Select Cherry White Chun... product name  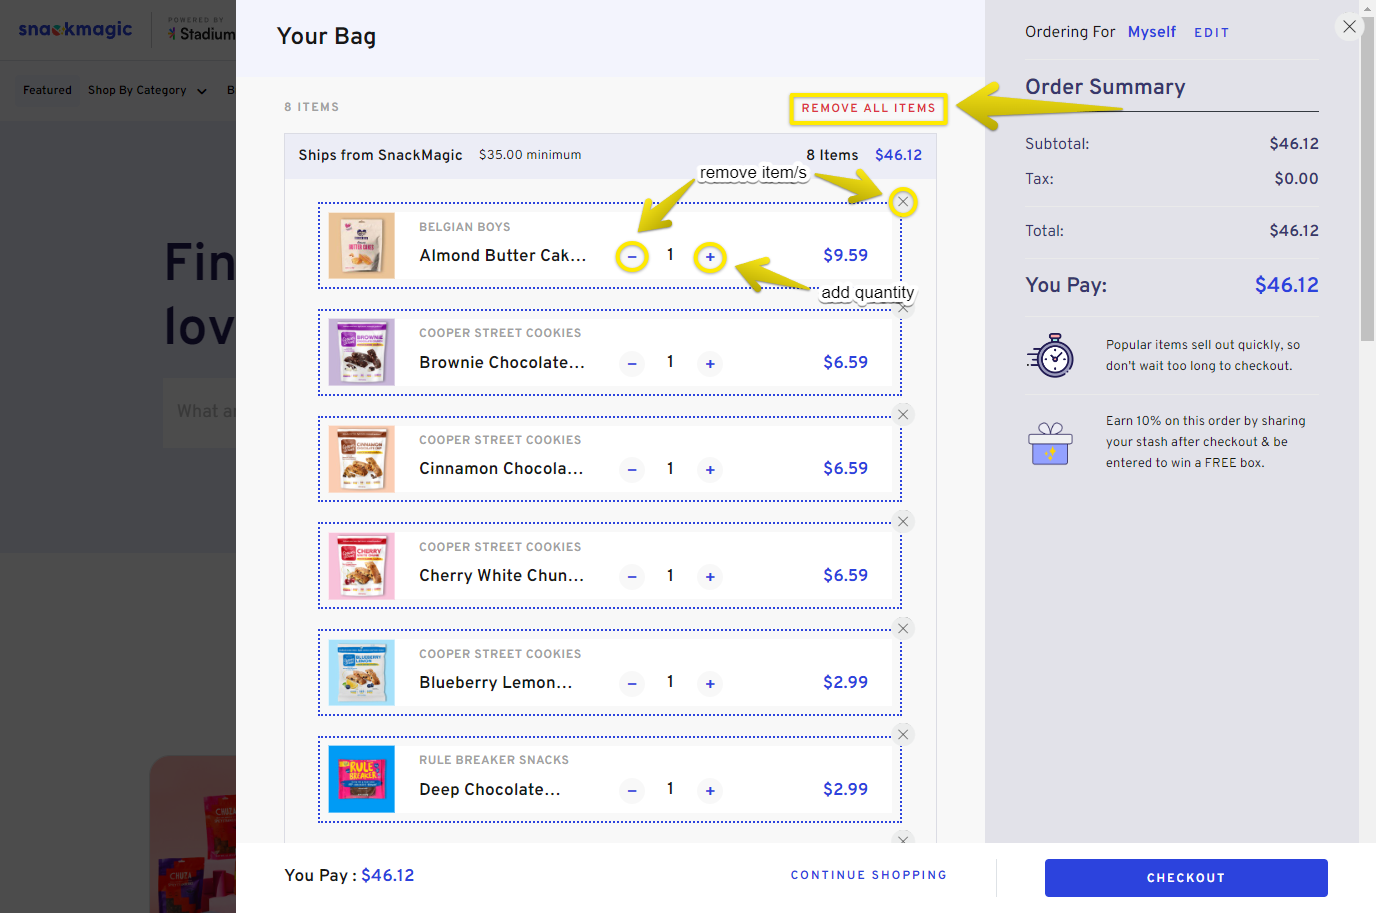point(501,576)
